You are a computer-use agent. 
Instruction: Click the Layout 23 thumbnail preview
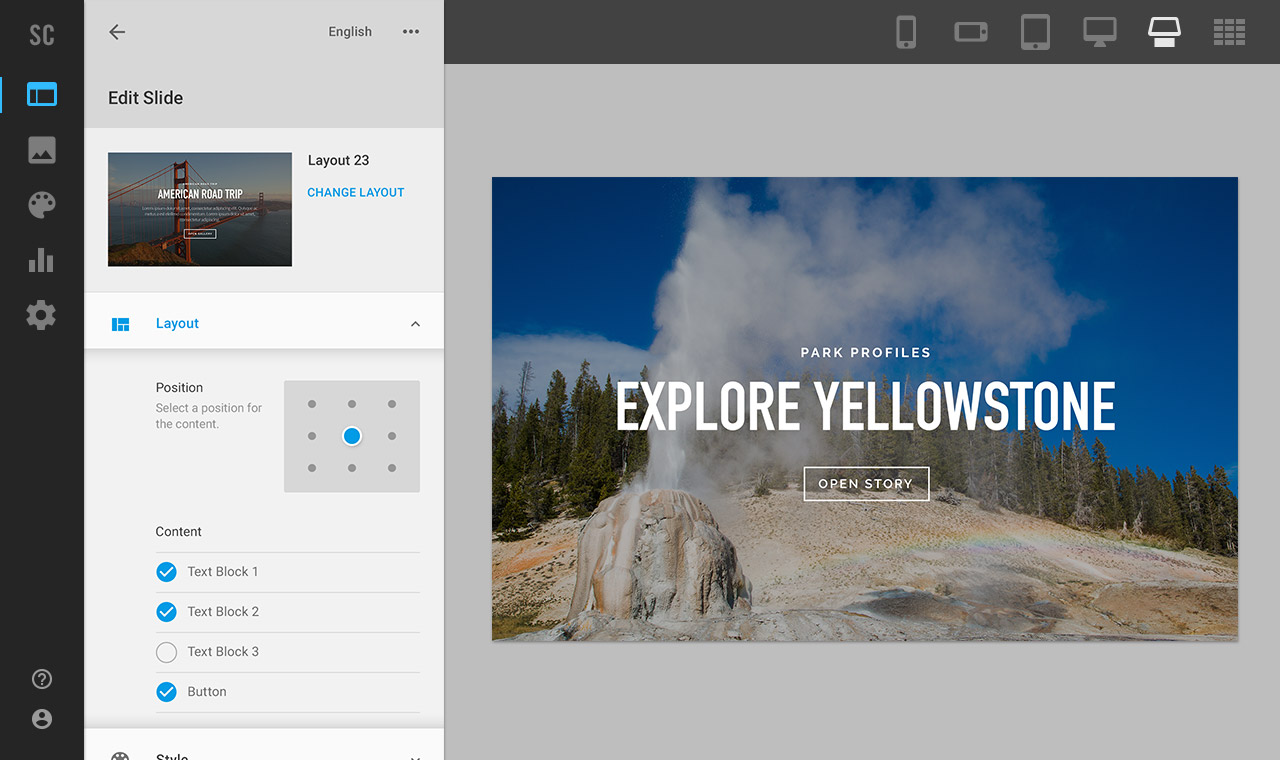tap(200, 209)
